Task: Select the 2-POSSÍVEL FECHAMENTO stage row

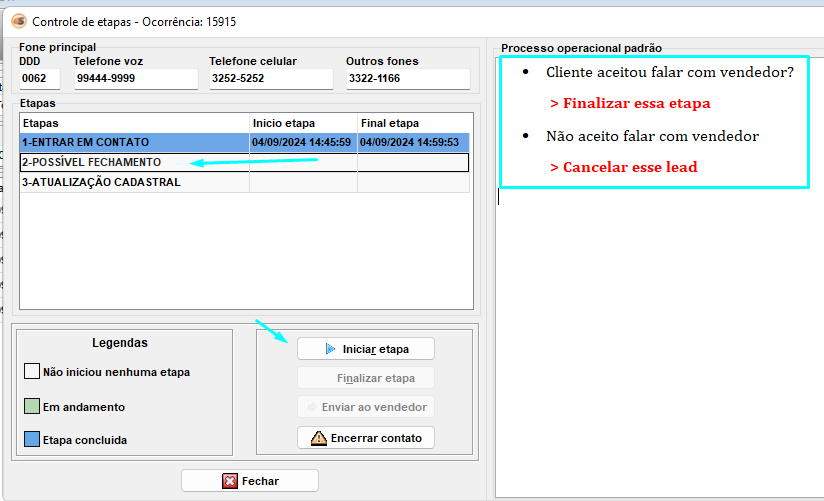Action: point(134,162)
